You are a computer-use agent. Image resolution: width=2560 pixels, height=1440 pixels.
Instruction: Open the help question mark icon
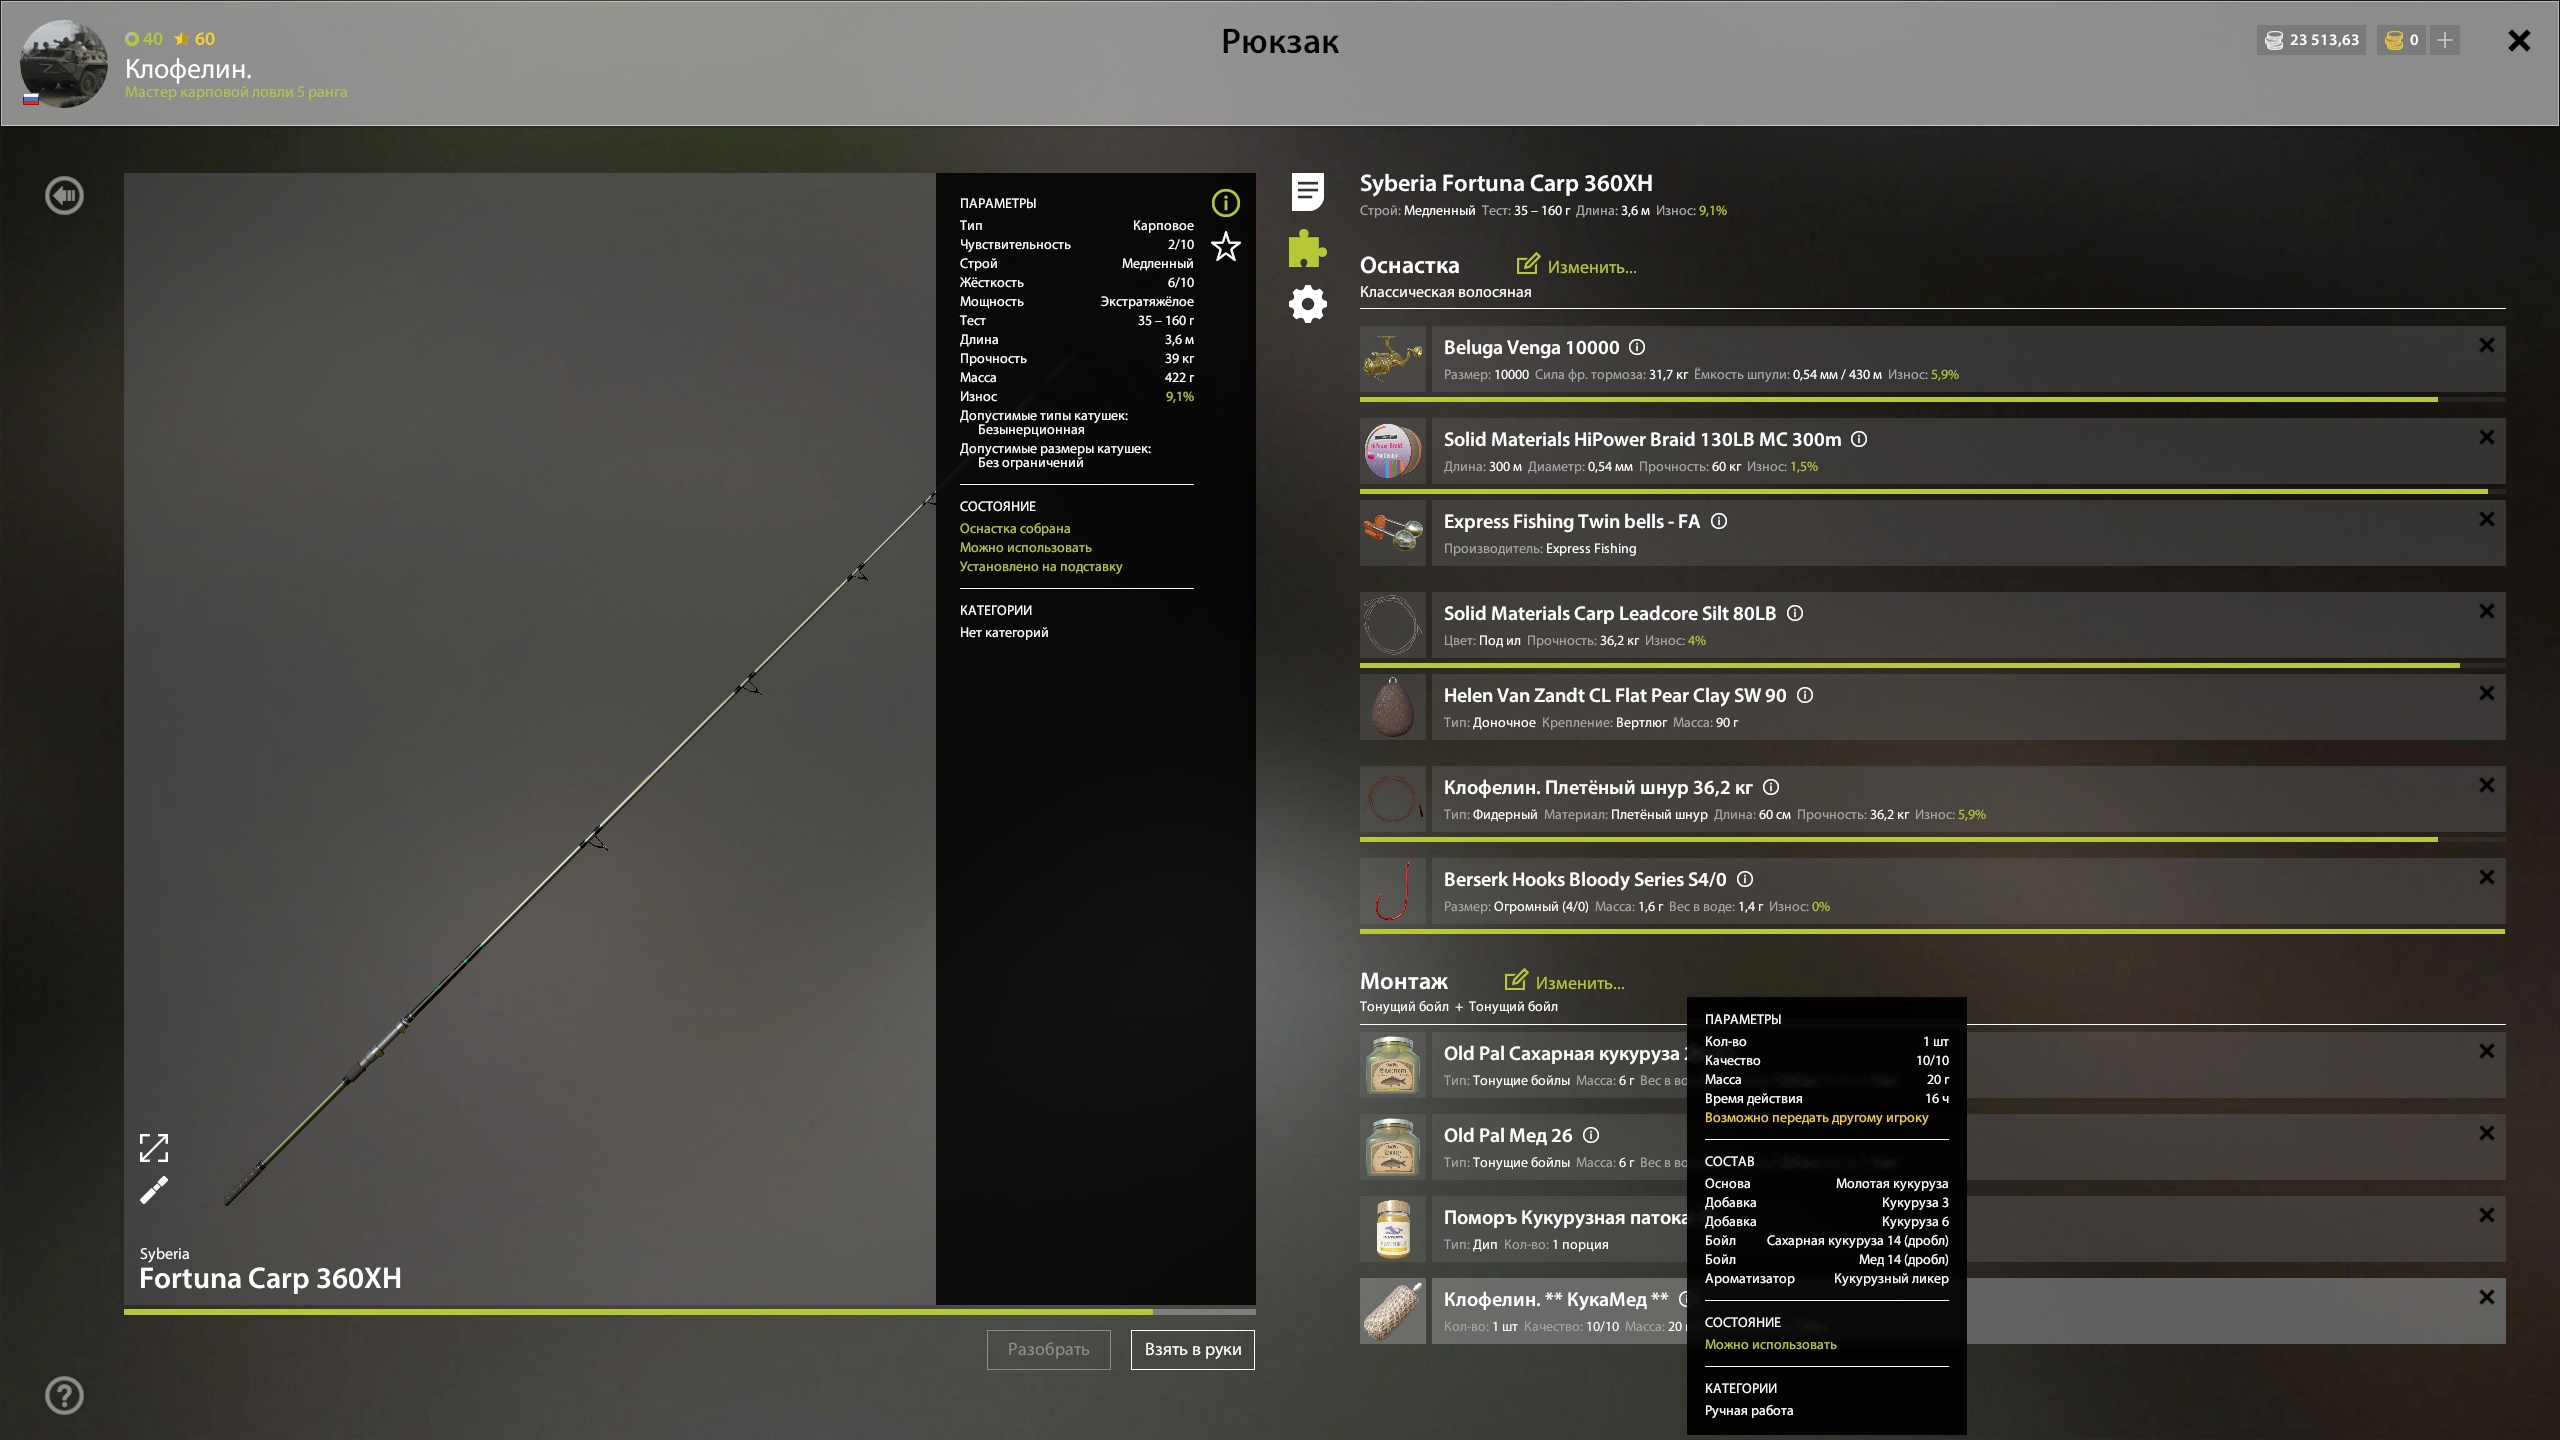pos(64,1395)
